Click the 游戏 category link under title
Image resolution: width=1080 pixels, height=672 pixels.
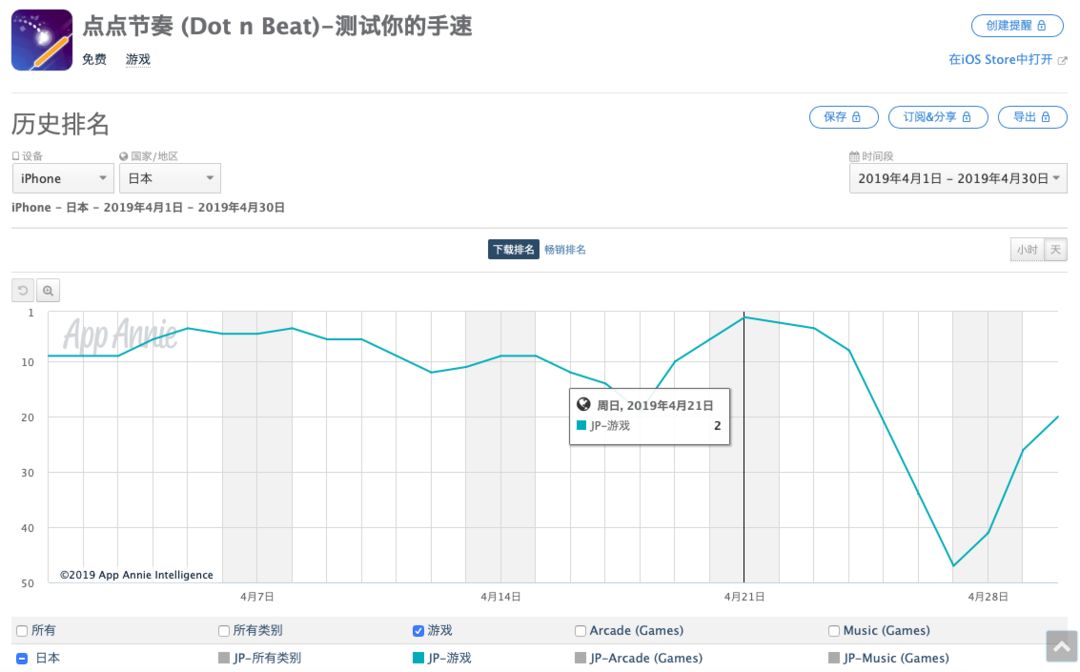(138, 60)
